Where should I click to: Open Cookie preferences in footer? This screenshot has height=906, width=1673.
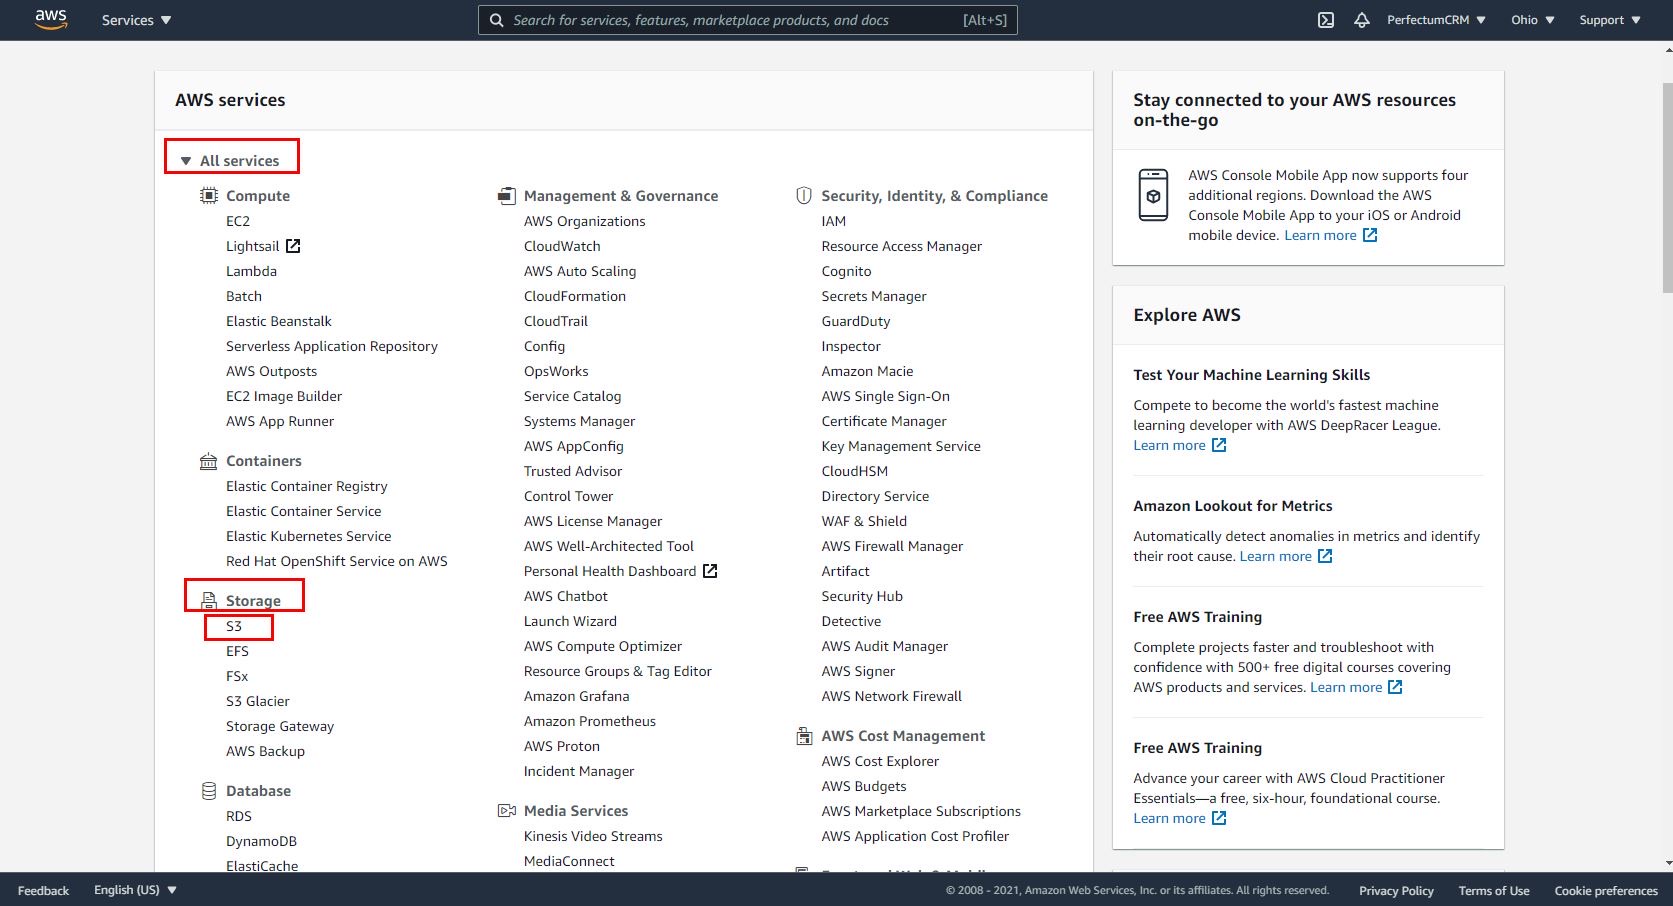click(x=1606, y=890)
